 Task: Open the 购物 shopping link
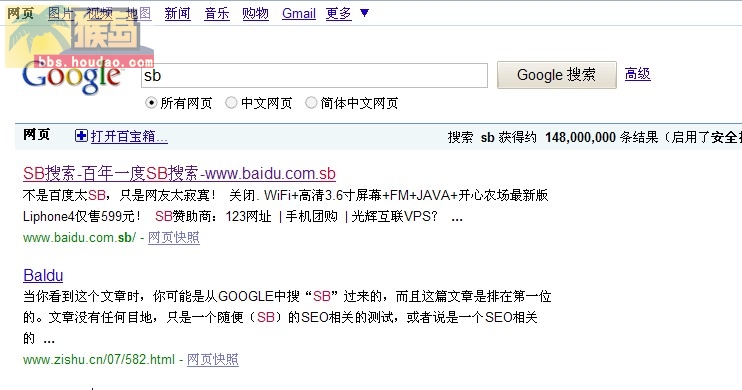pyautogui.click(x=256, y=14)
